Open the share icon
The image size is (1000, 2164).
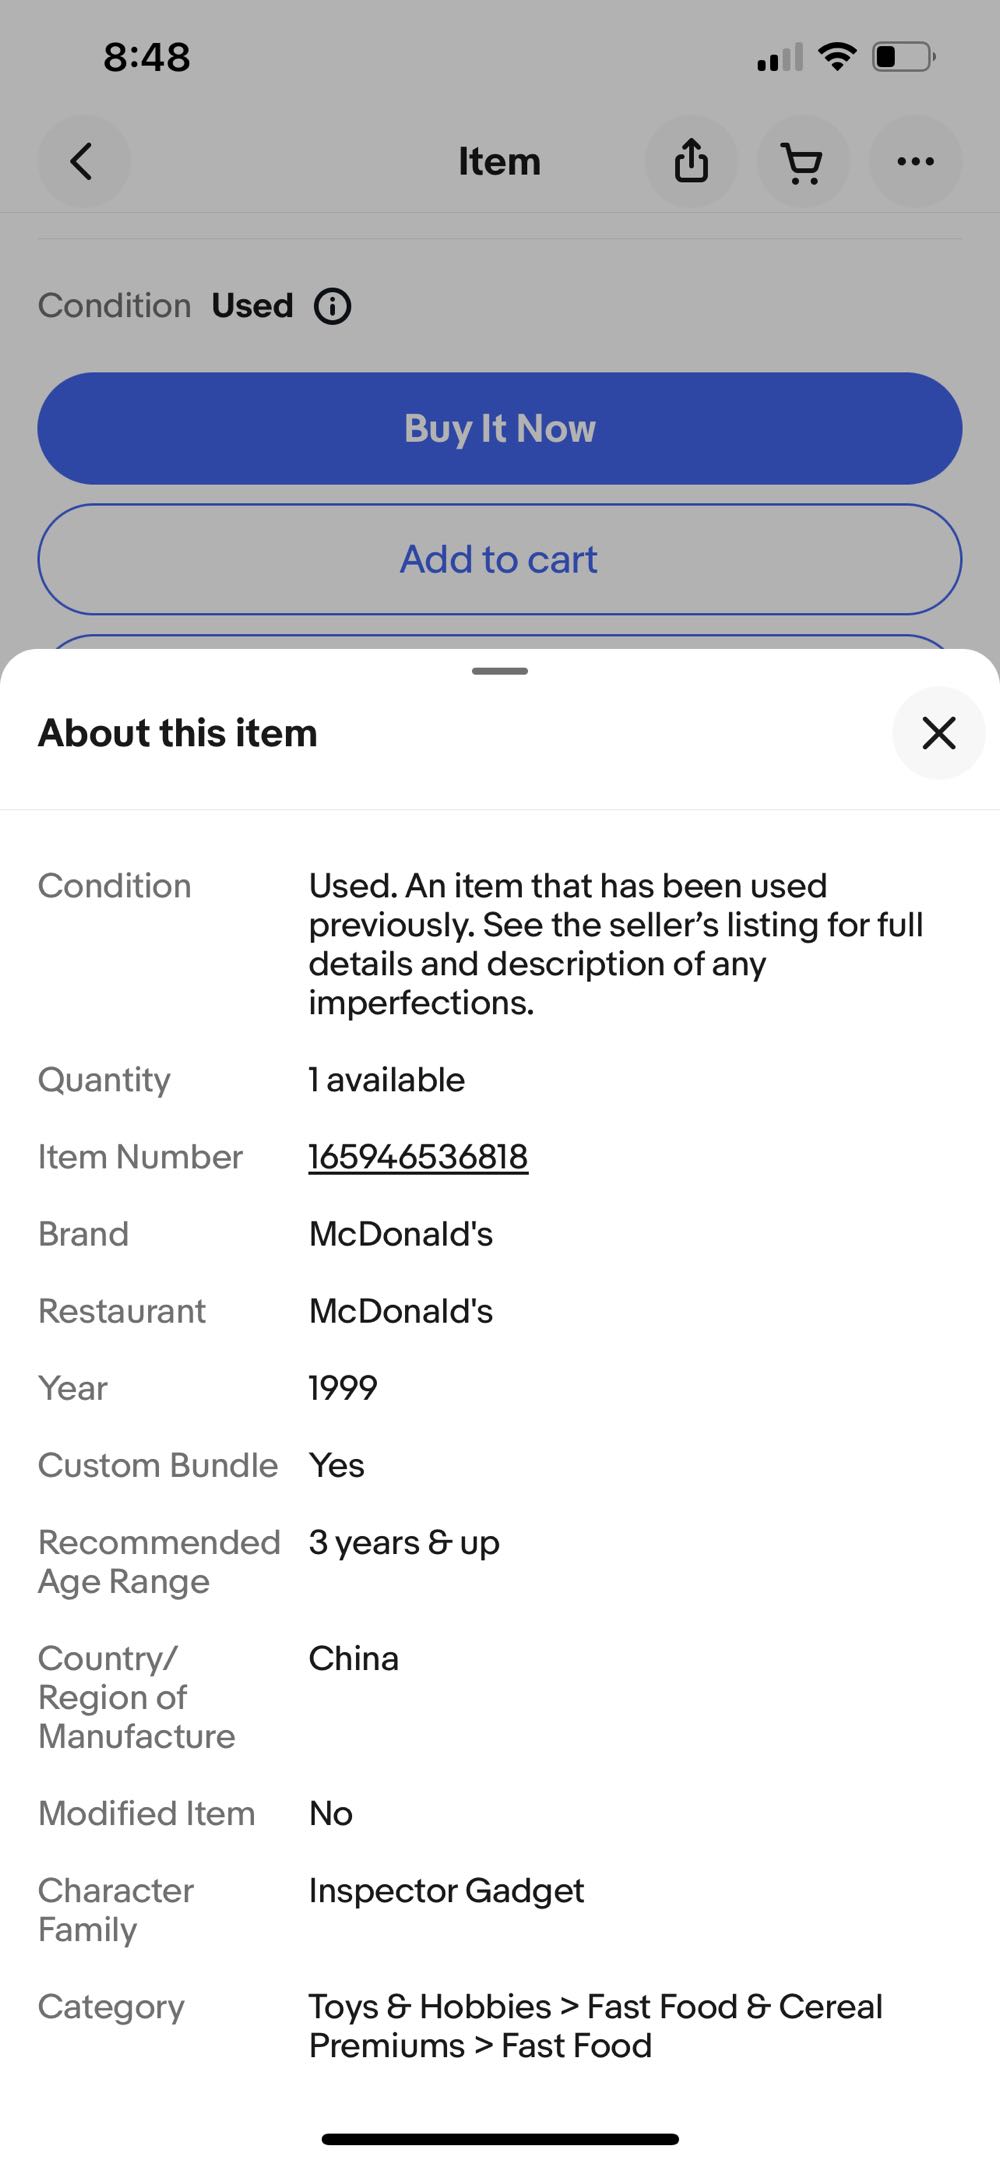(691, 161)
